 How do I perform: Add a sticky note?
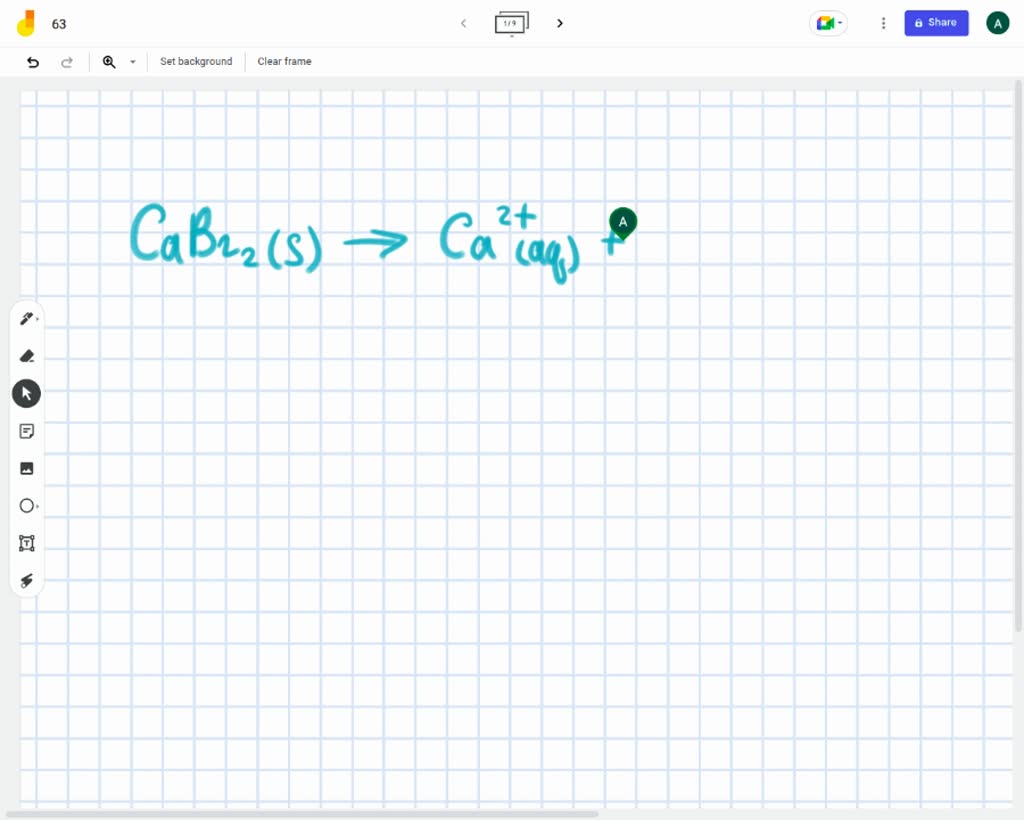[x=26, y=430]
